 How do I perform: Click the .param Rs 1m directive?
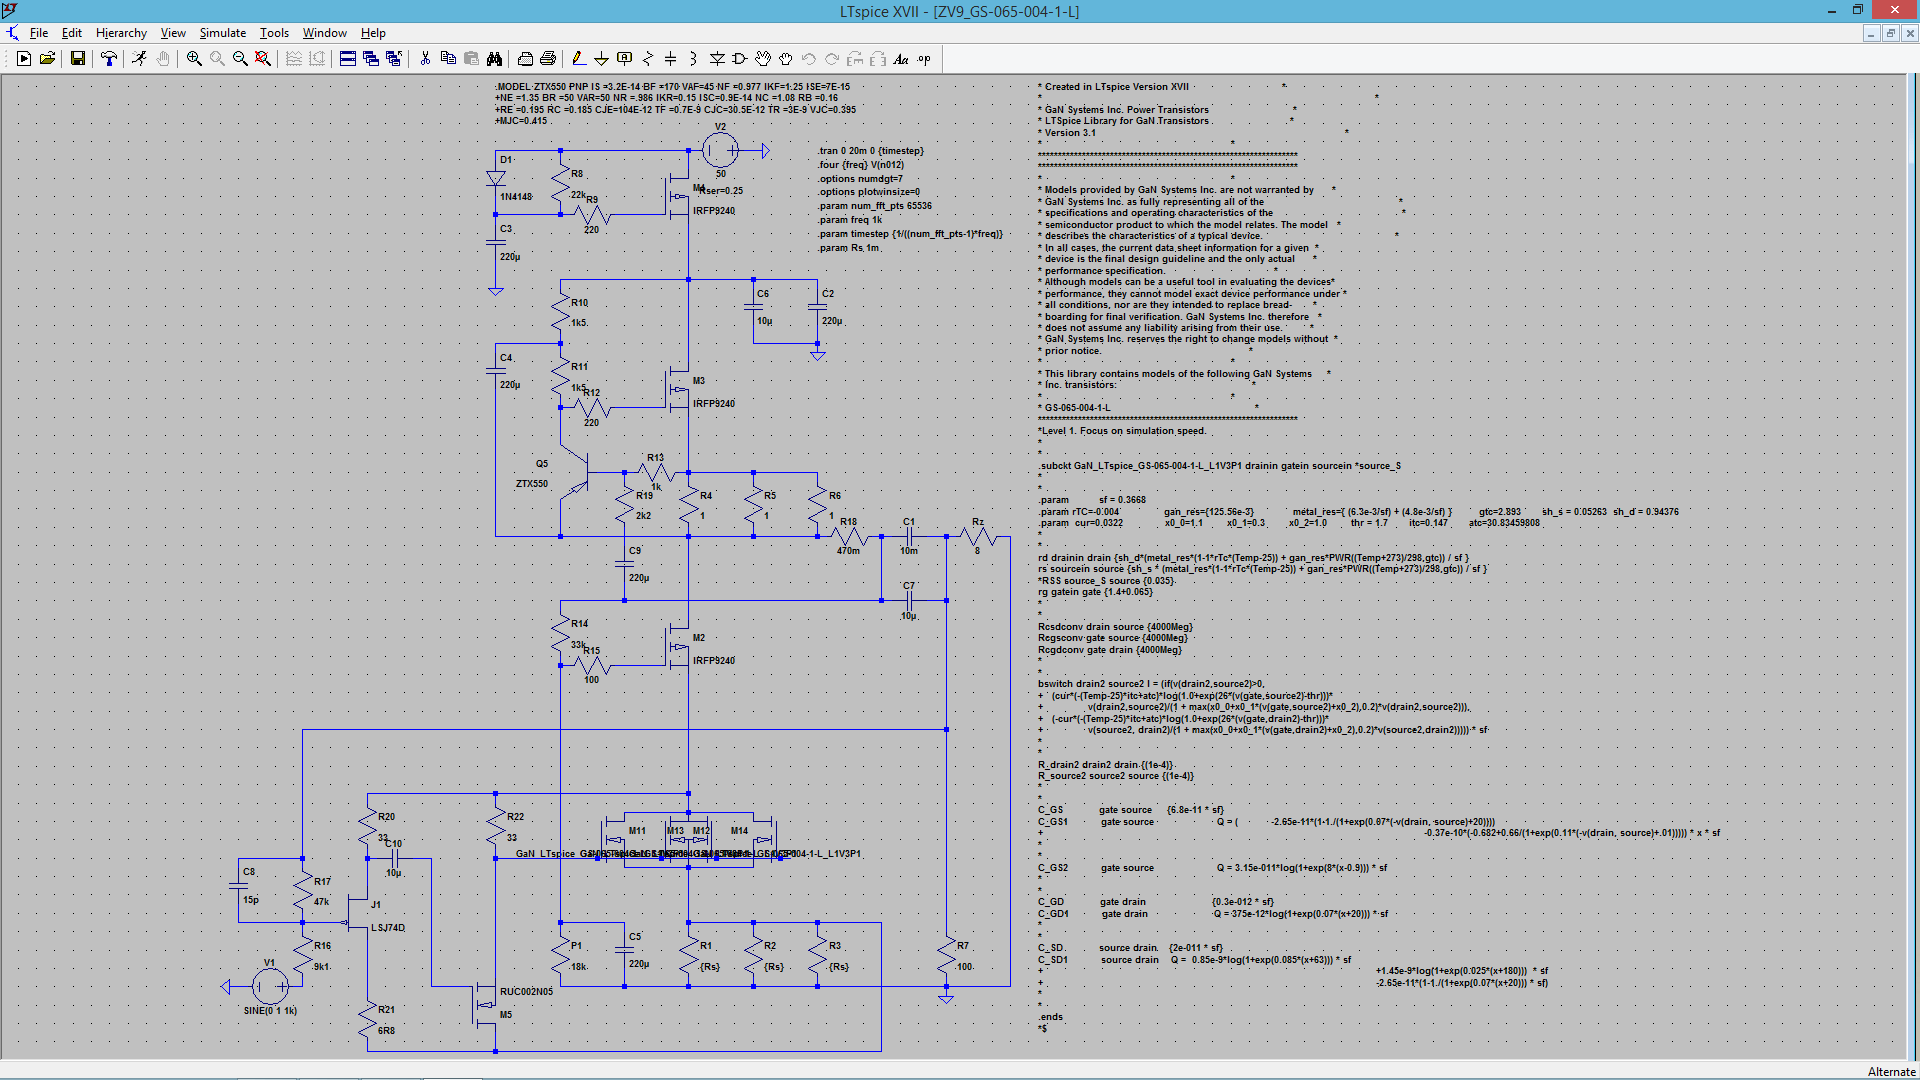point(849,248)
